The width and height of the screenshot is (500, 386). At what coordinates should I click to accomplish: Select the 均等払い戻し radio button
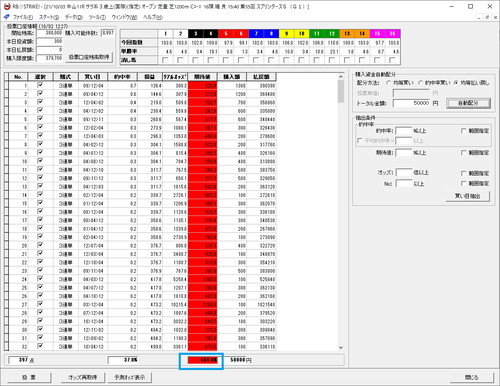456,82
